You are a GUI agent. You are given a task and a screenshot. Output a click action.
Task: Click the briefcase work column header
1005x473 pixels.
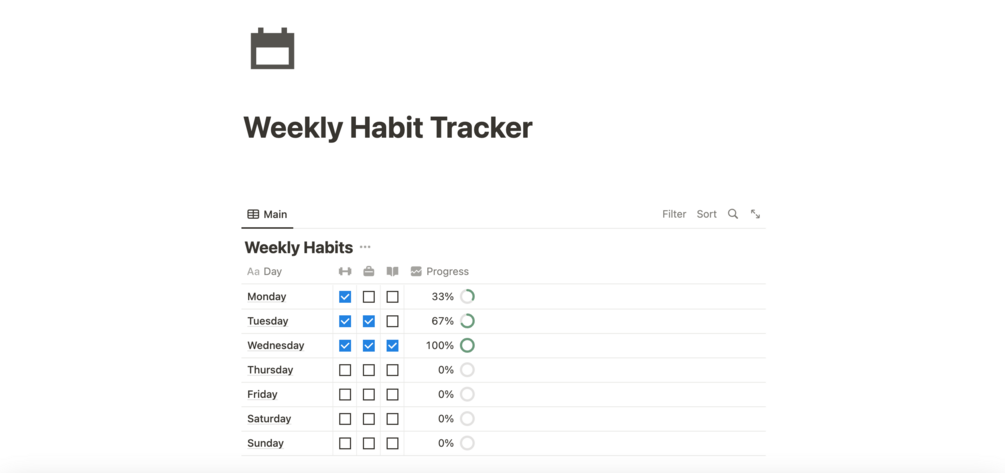pos(369,271)
